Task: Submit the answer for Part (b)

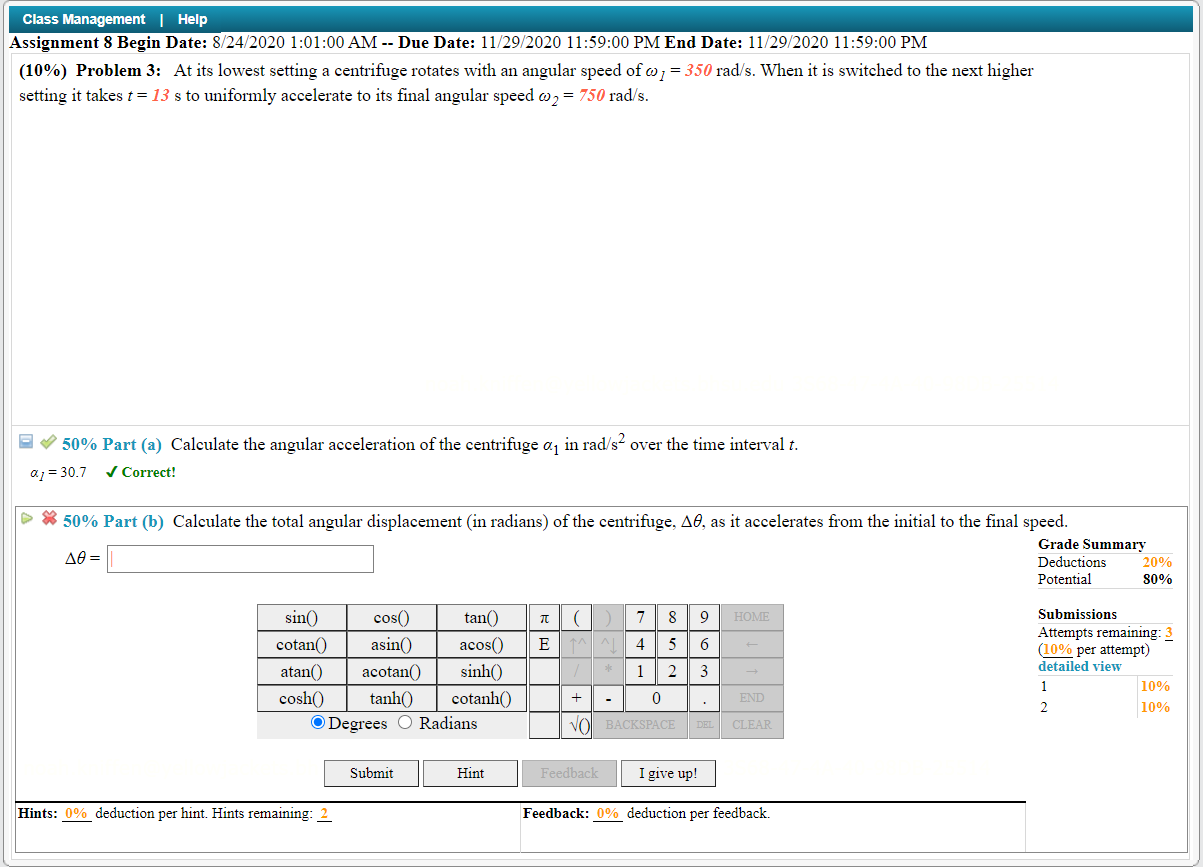Action: point(371,773)
